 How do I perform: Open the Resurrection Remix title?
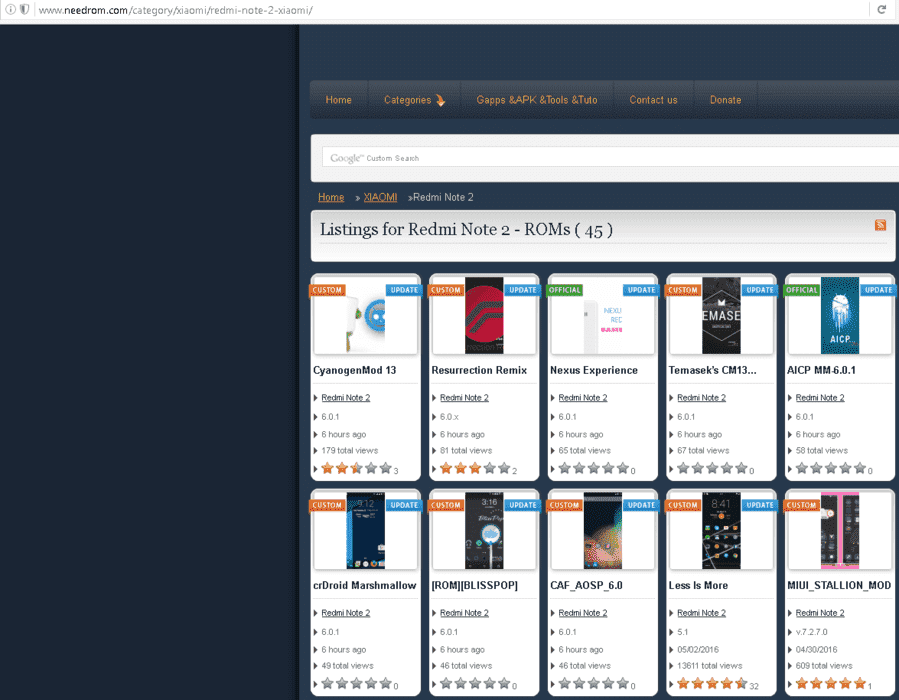(x=479, y=370)
